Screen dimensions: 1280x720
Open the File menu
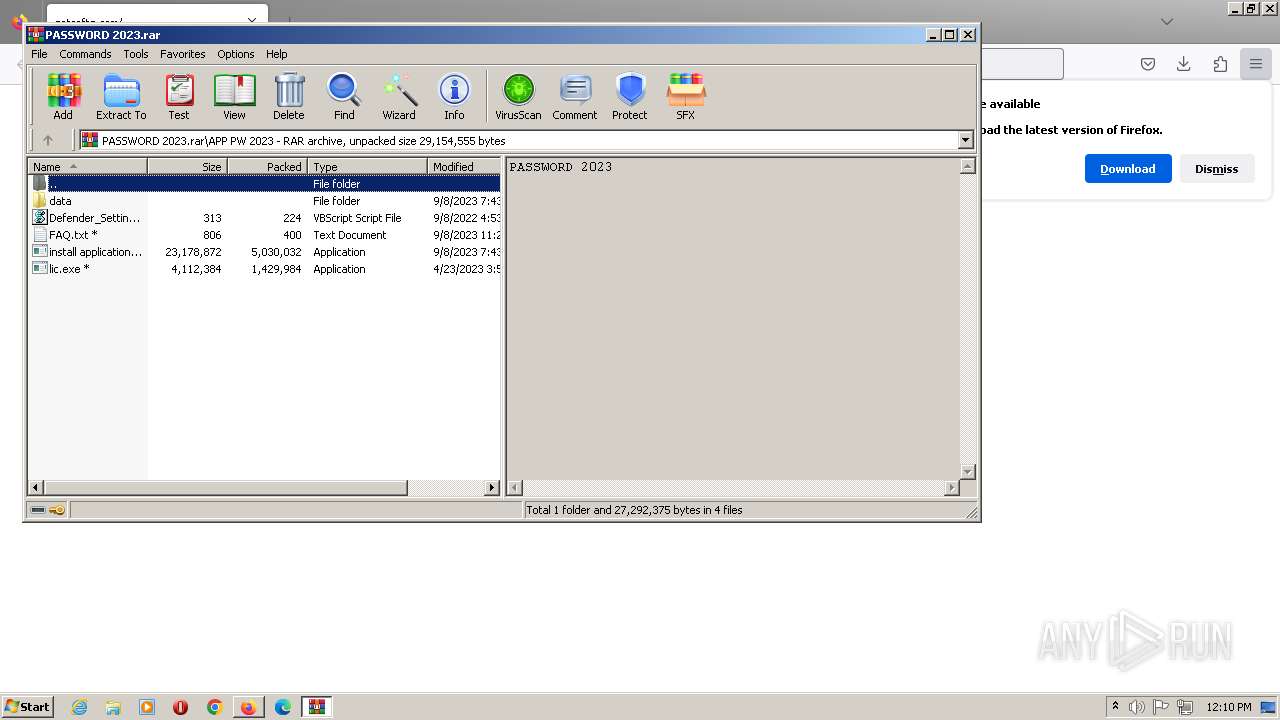(39, 54)
